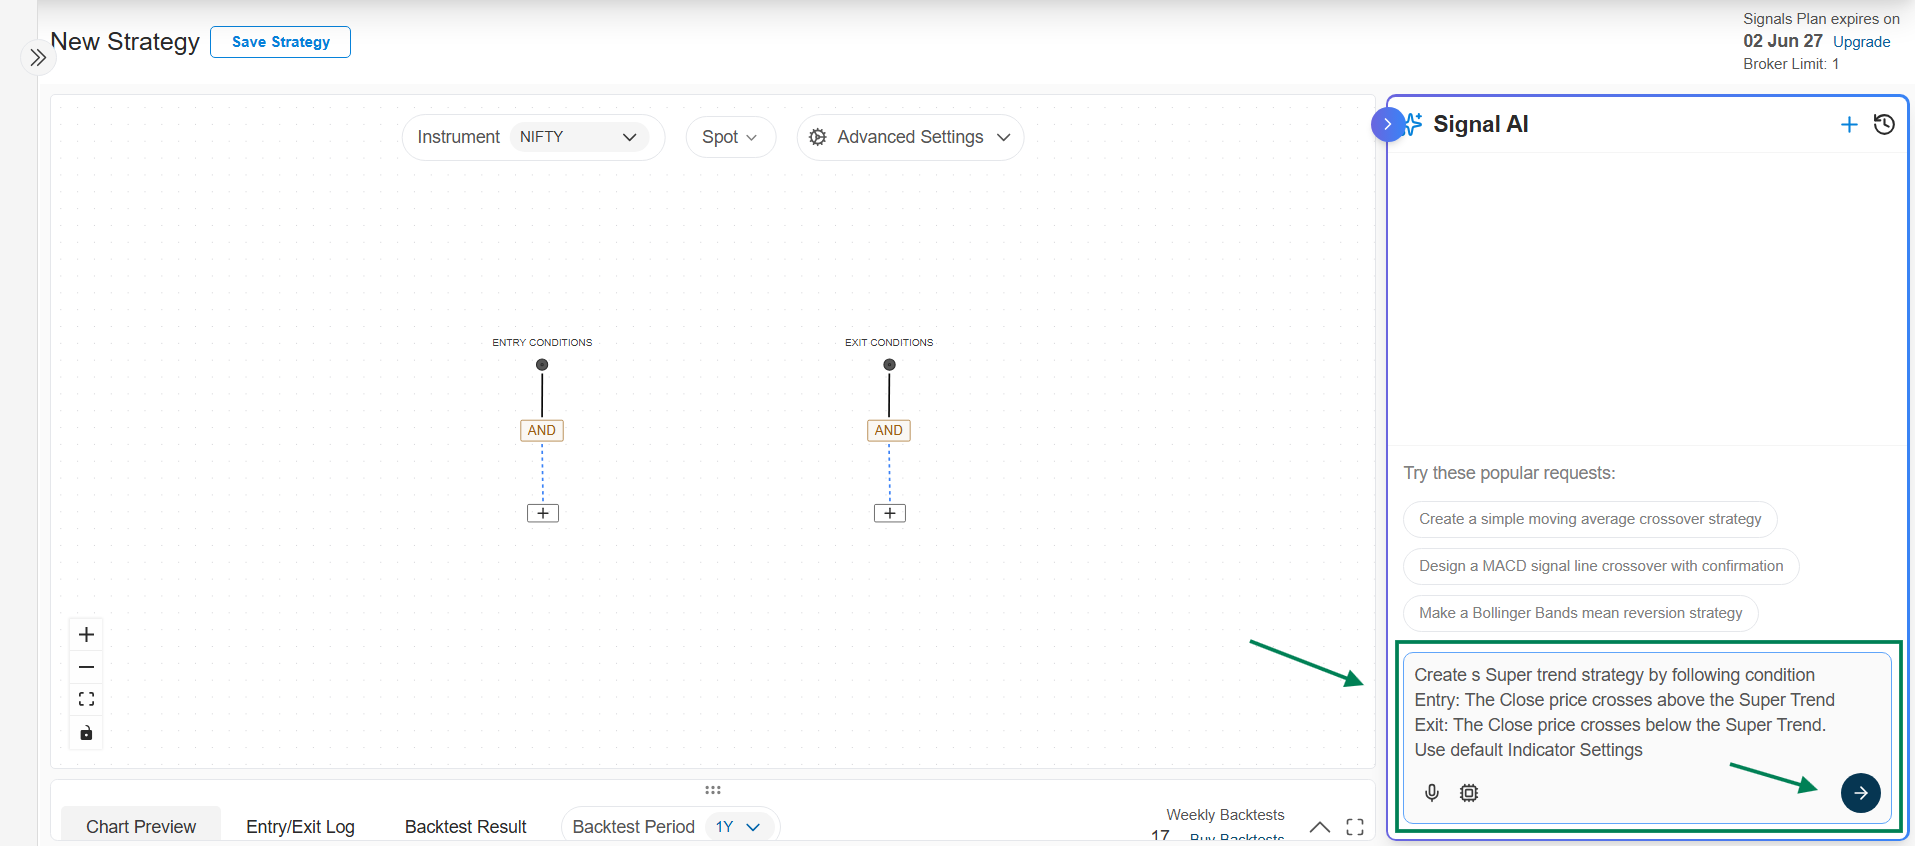Switch to the Entry/Exit Log tab
The image size is (1915, 846).
pyautogui.click(x=300, y=827)
